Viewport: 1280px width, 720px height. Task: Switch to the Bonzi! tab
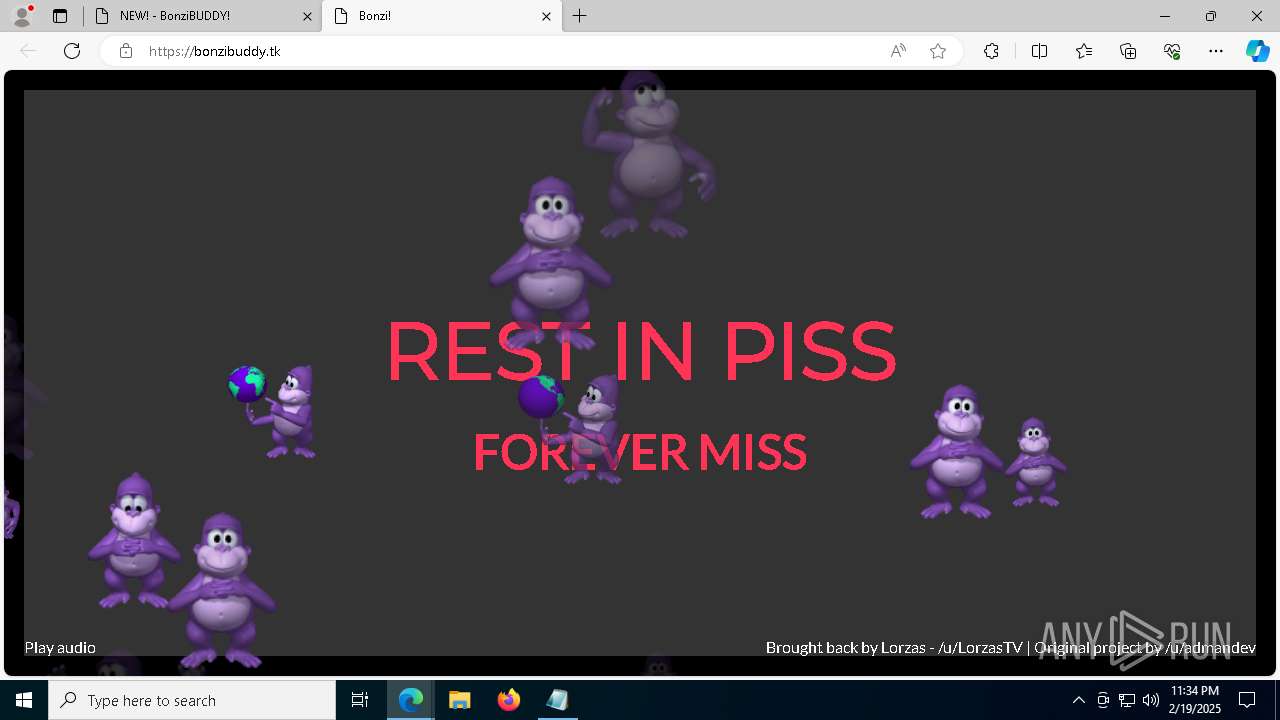click(440, 16)
